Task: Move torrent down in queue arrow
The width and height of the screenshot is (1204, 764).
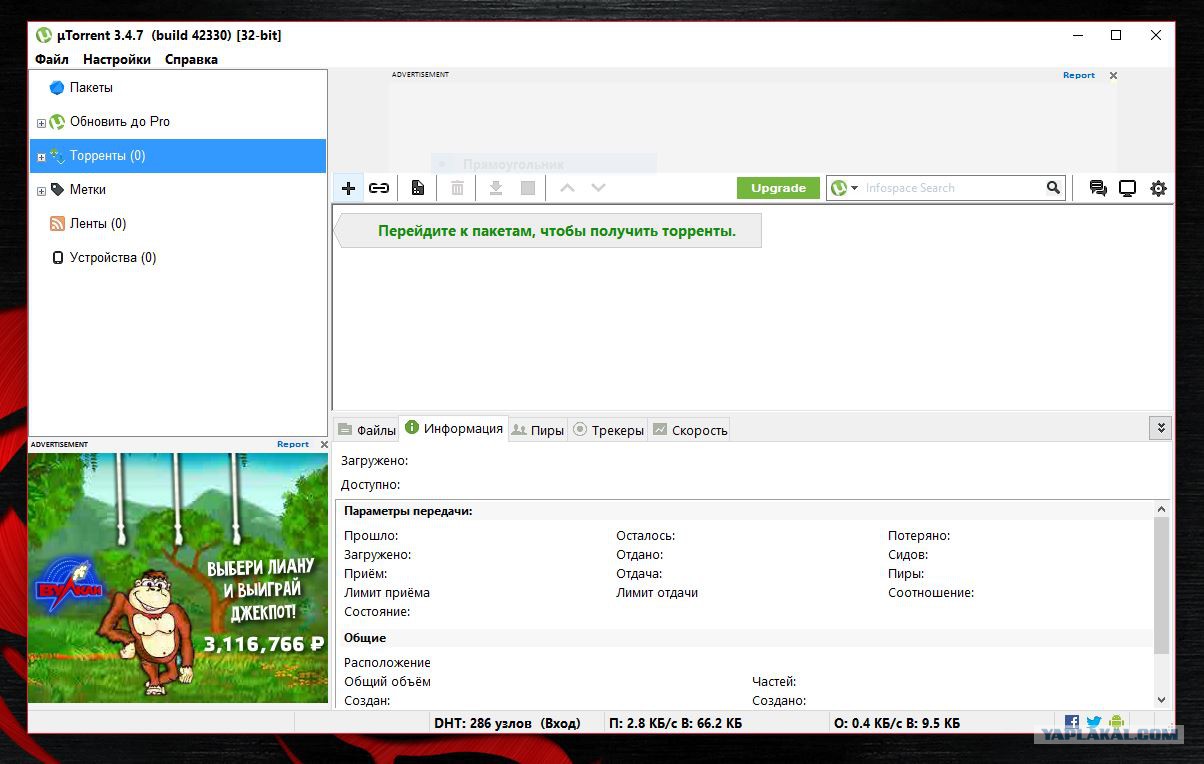Action: tap(598, 188)
